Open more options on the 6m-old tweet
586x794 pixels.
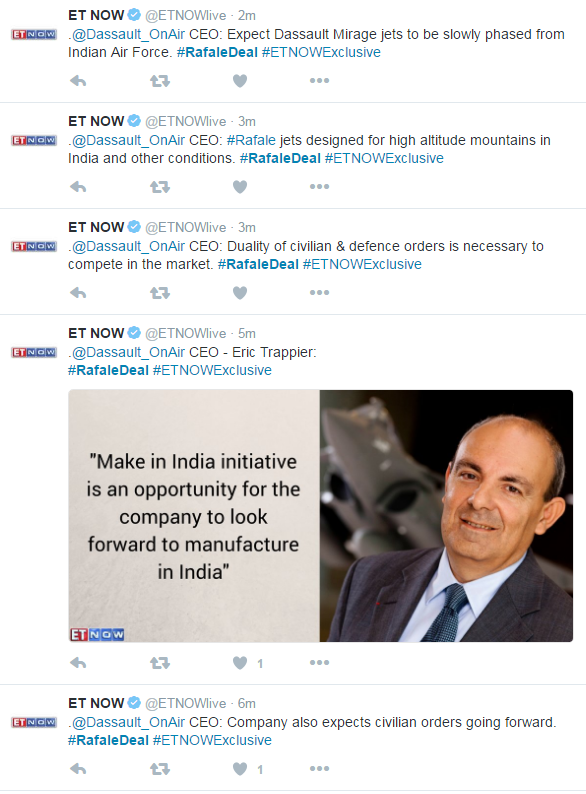tap(320, 769)
